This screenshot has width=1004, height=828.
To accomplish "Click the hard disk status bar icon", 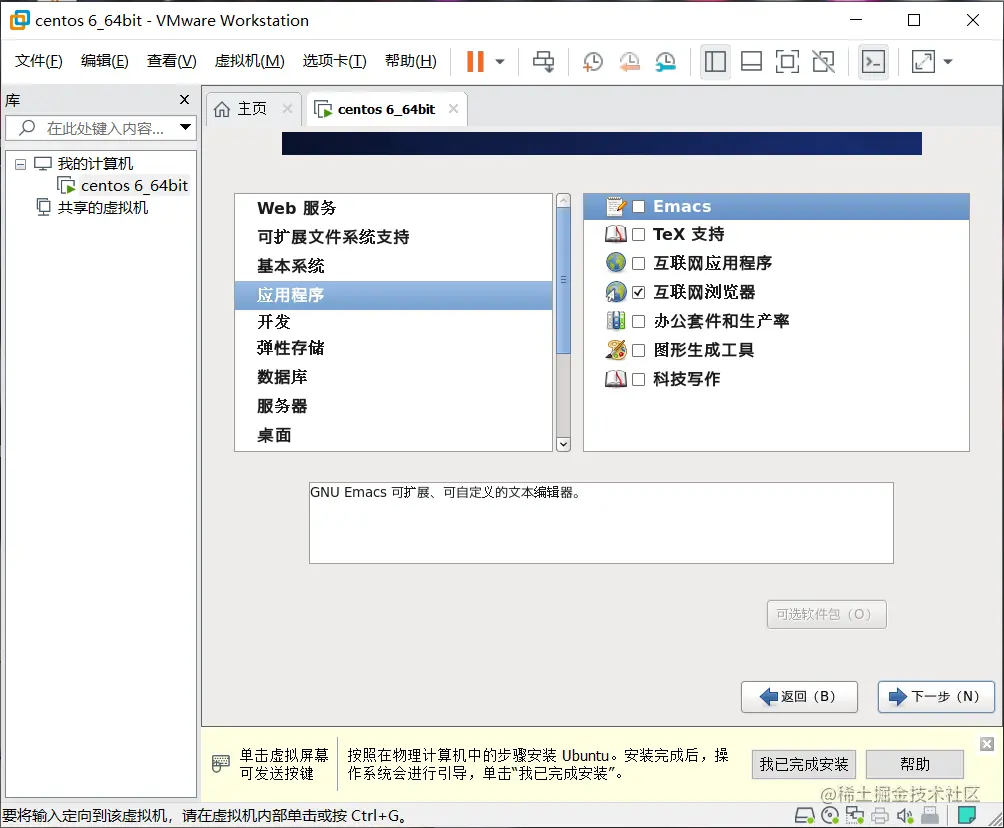I will [805, 815].
